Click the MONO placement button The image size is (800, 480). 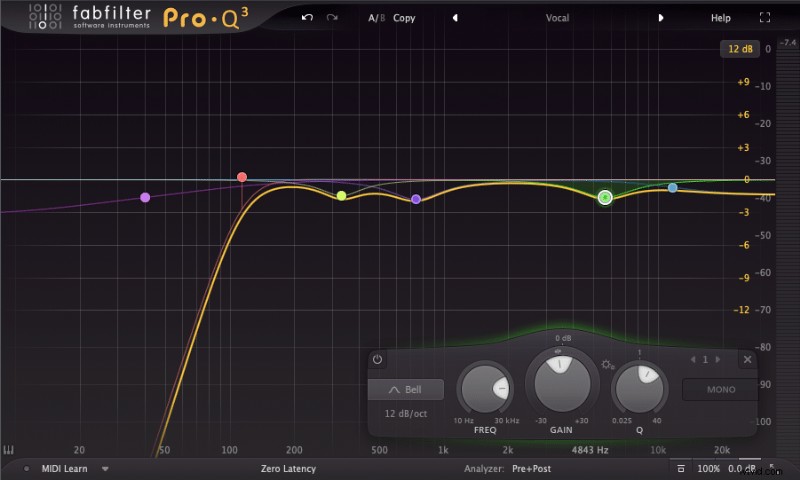720,390
